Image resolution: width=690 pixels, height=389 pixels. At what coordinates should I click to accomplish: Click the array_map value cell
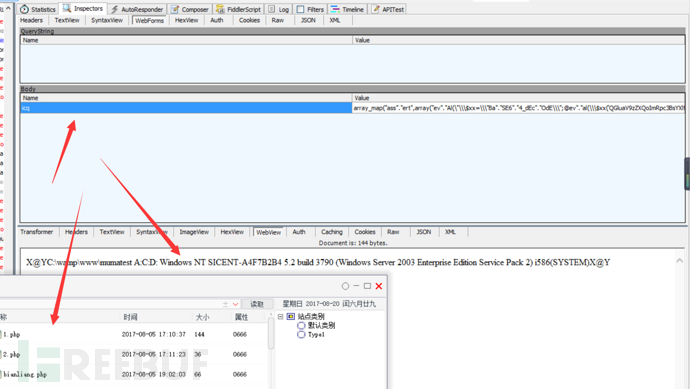click(x=519, y=108)
